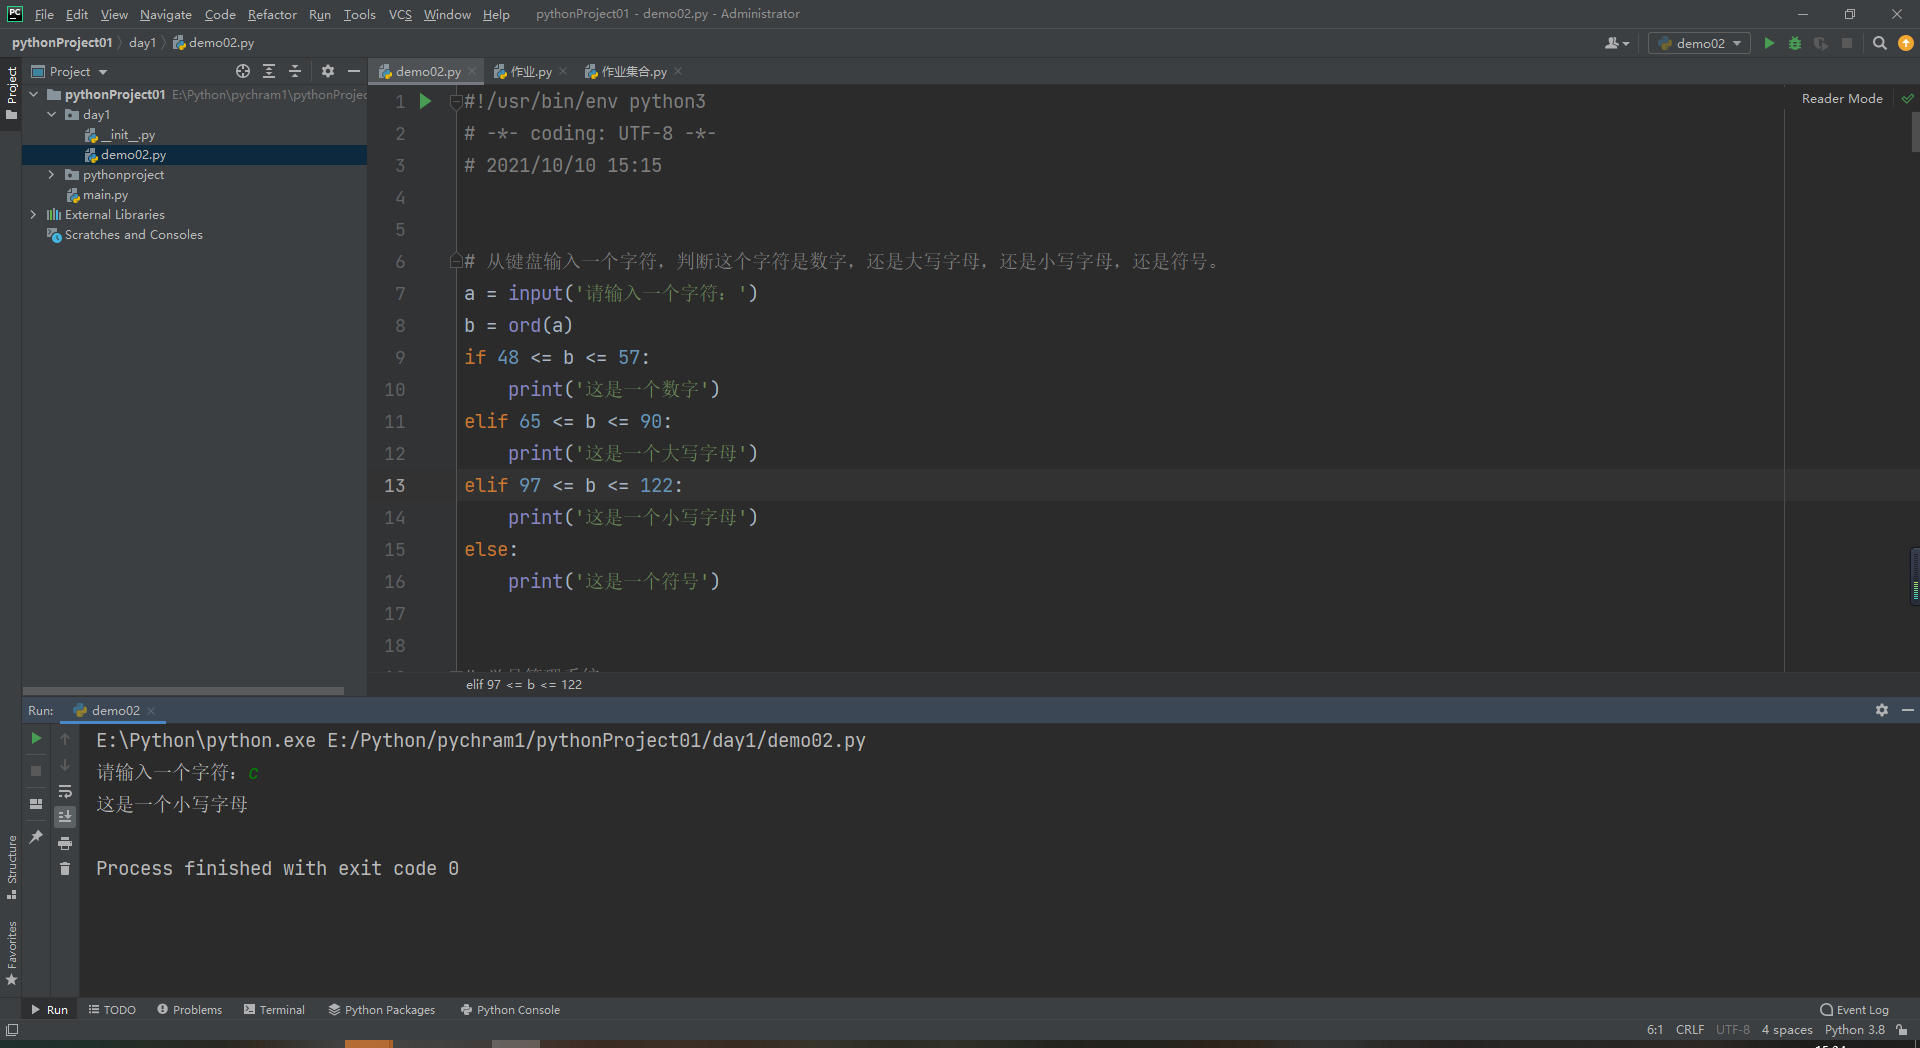
Task: Click the Select Opened File target icon
Action: (243, 71)
